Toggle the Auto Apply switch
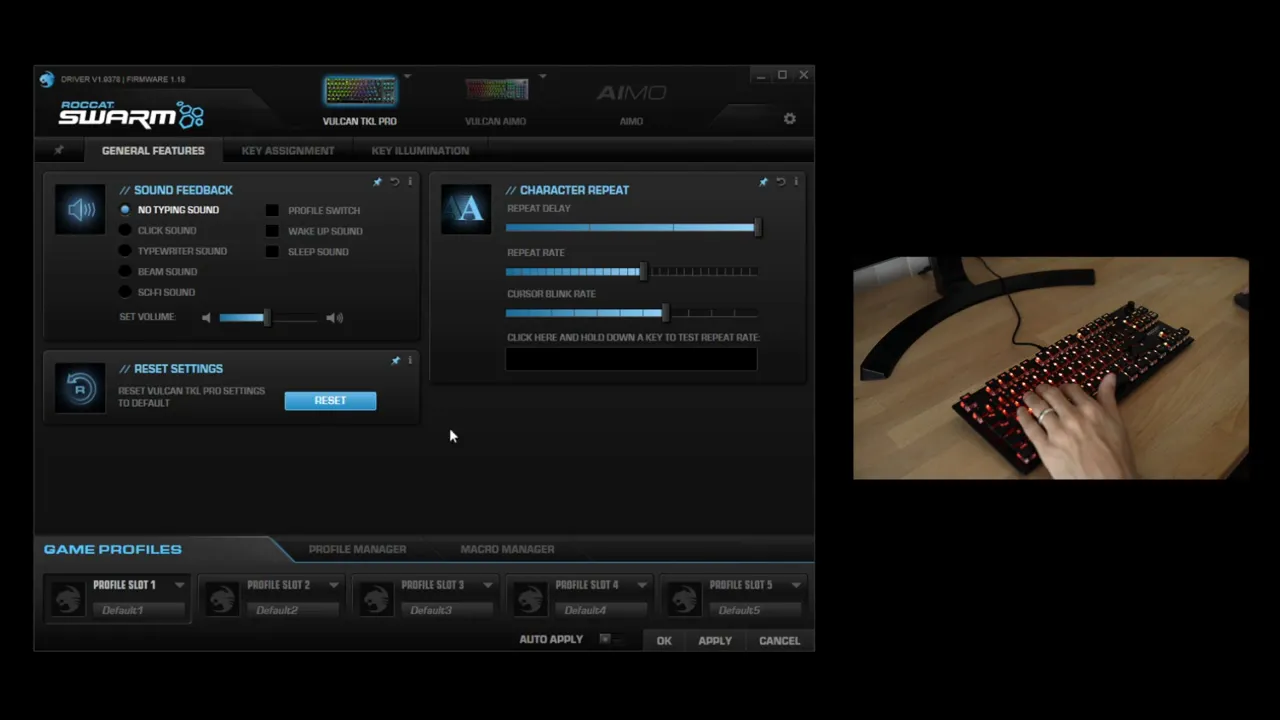Viewport: 1280px width, 720px height. (610, 639)
